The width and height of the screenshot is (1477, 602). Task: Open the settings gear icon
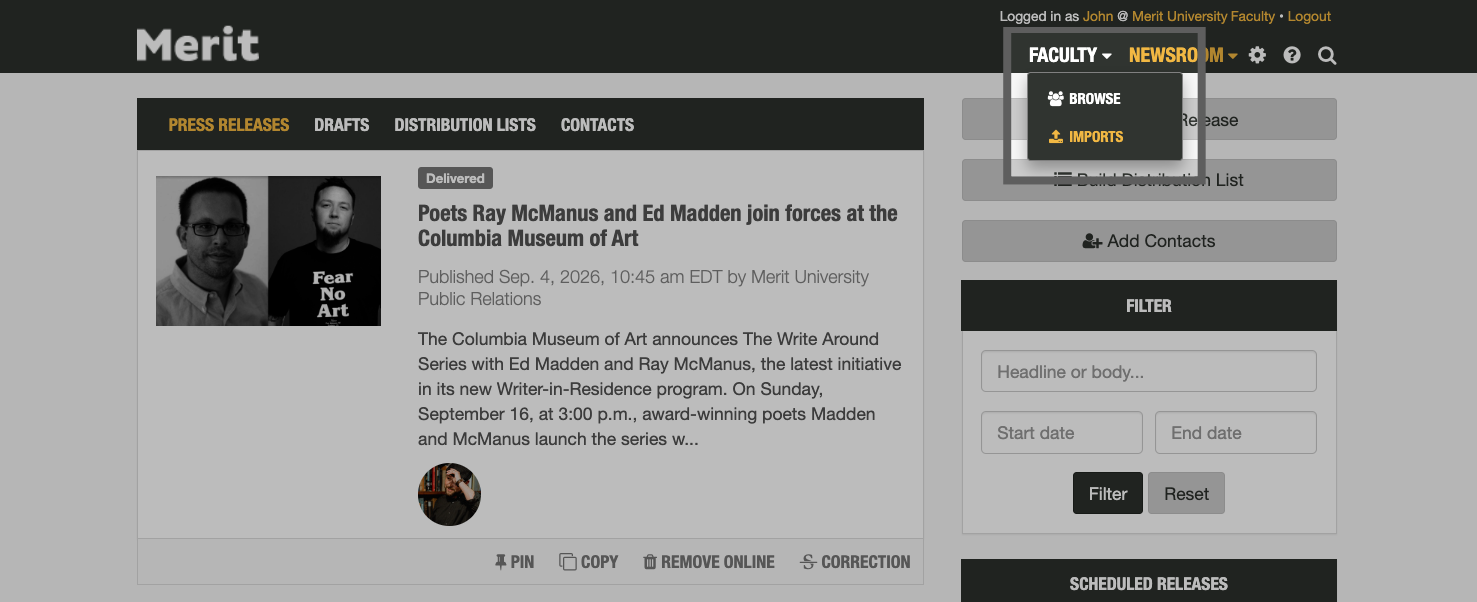[1257, 55]
